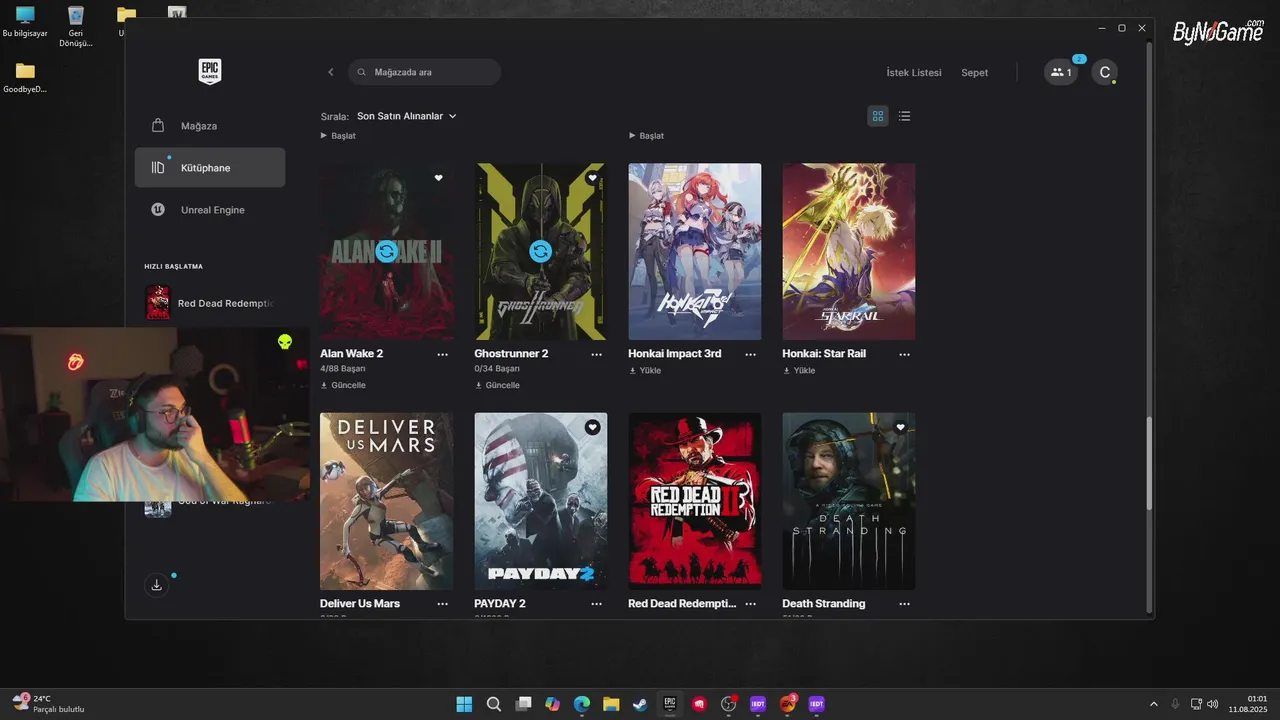Click the first Başlat launch button
Viewport: 1280px width, 720px height.
[x=338, y=136]
